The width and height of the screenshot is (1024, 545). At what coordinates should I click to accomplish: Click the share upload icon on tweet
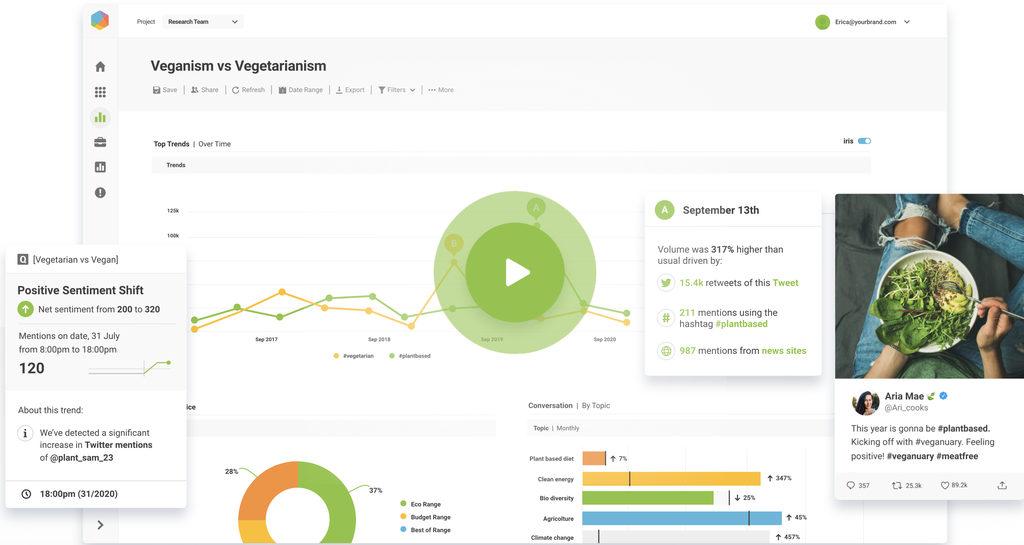1002,486
